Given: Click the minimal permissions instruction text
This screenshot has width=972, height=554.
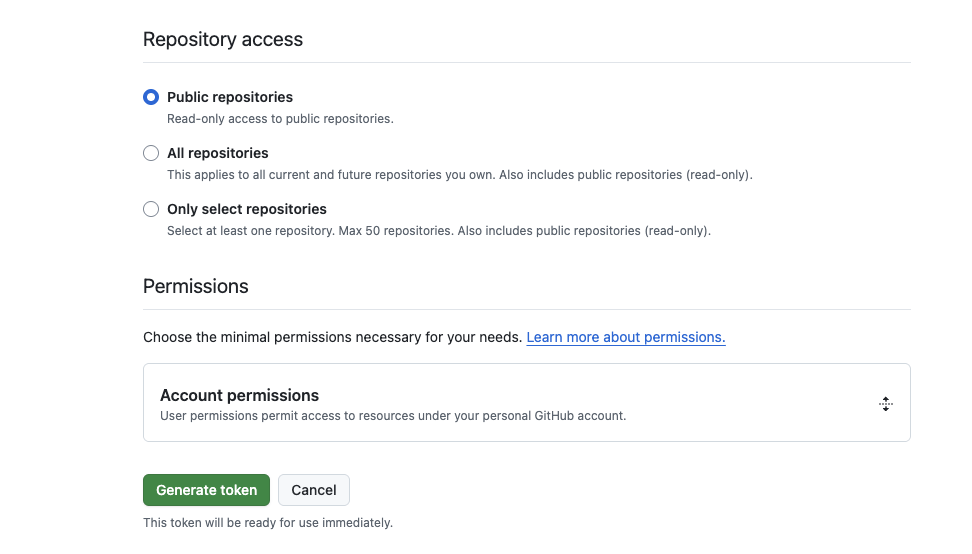Looking at the screenshot, I should coord(332,337).
